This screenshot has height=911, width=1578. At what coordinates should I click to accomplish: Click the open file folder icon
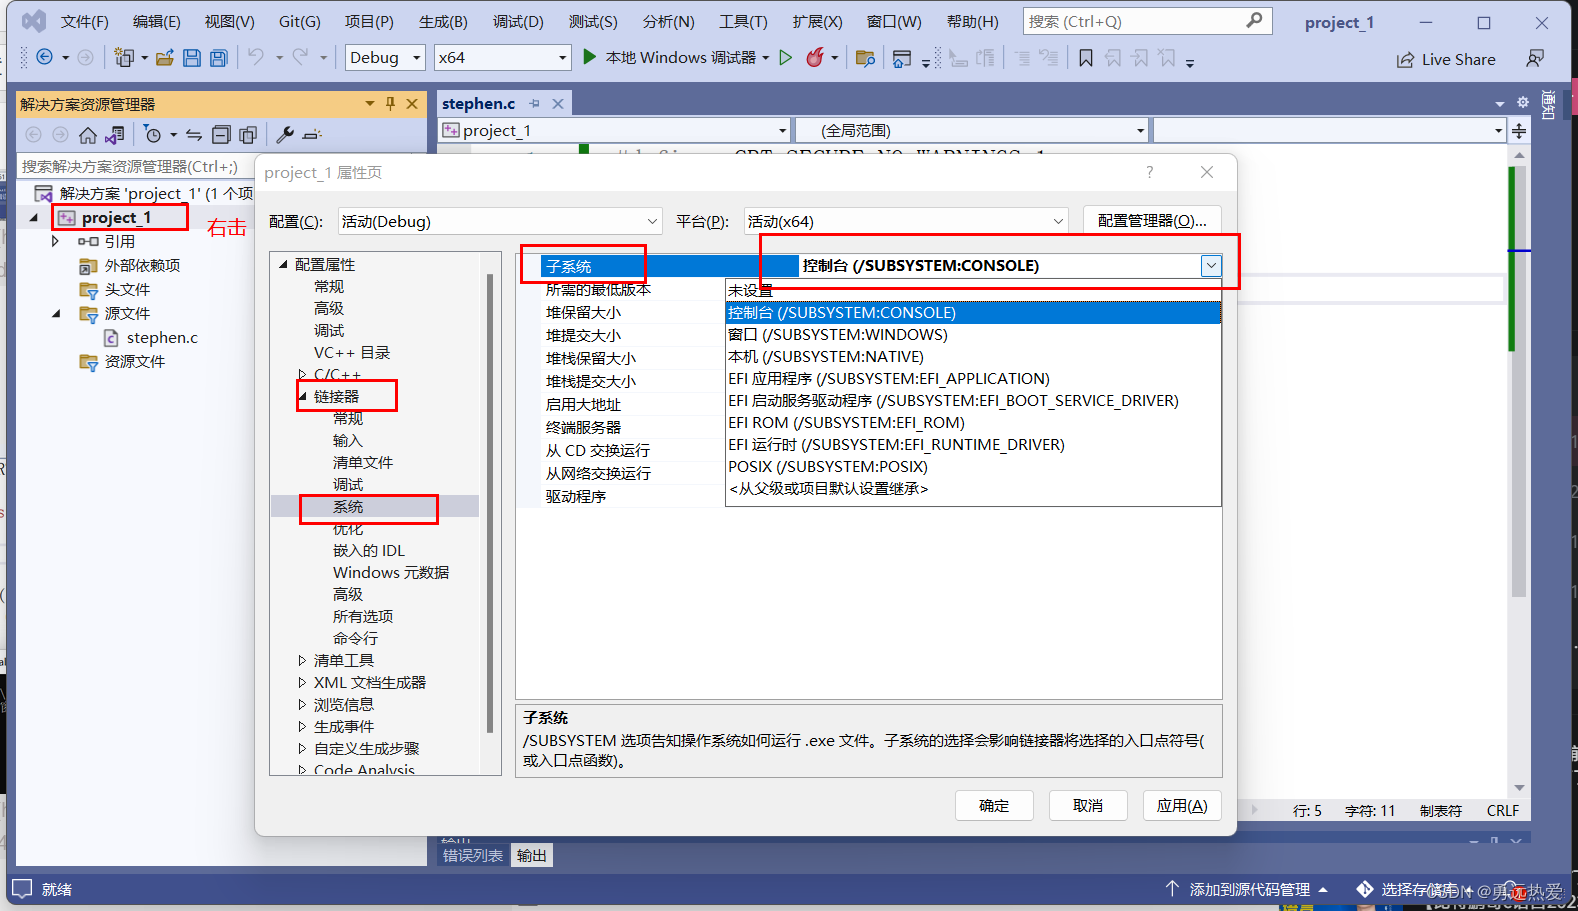point(165,58)
